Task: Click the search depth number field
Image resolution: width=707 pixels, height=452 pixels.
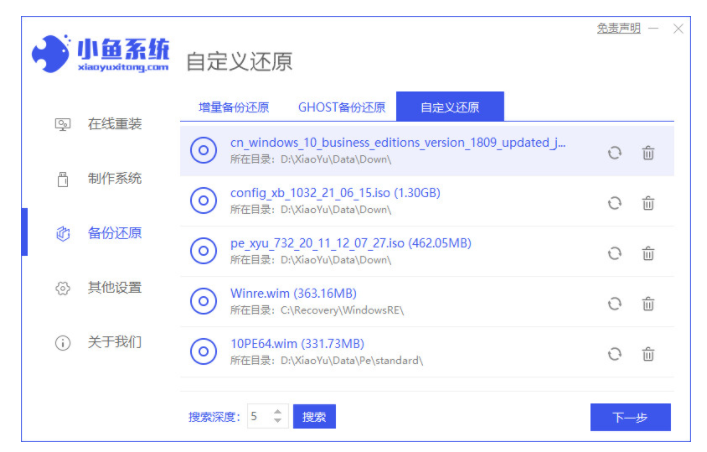Action: 256,416
